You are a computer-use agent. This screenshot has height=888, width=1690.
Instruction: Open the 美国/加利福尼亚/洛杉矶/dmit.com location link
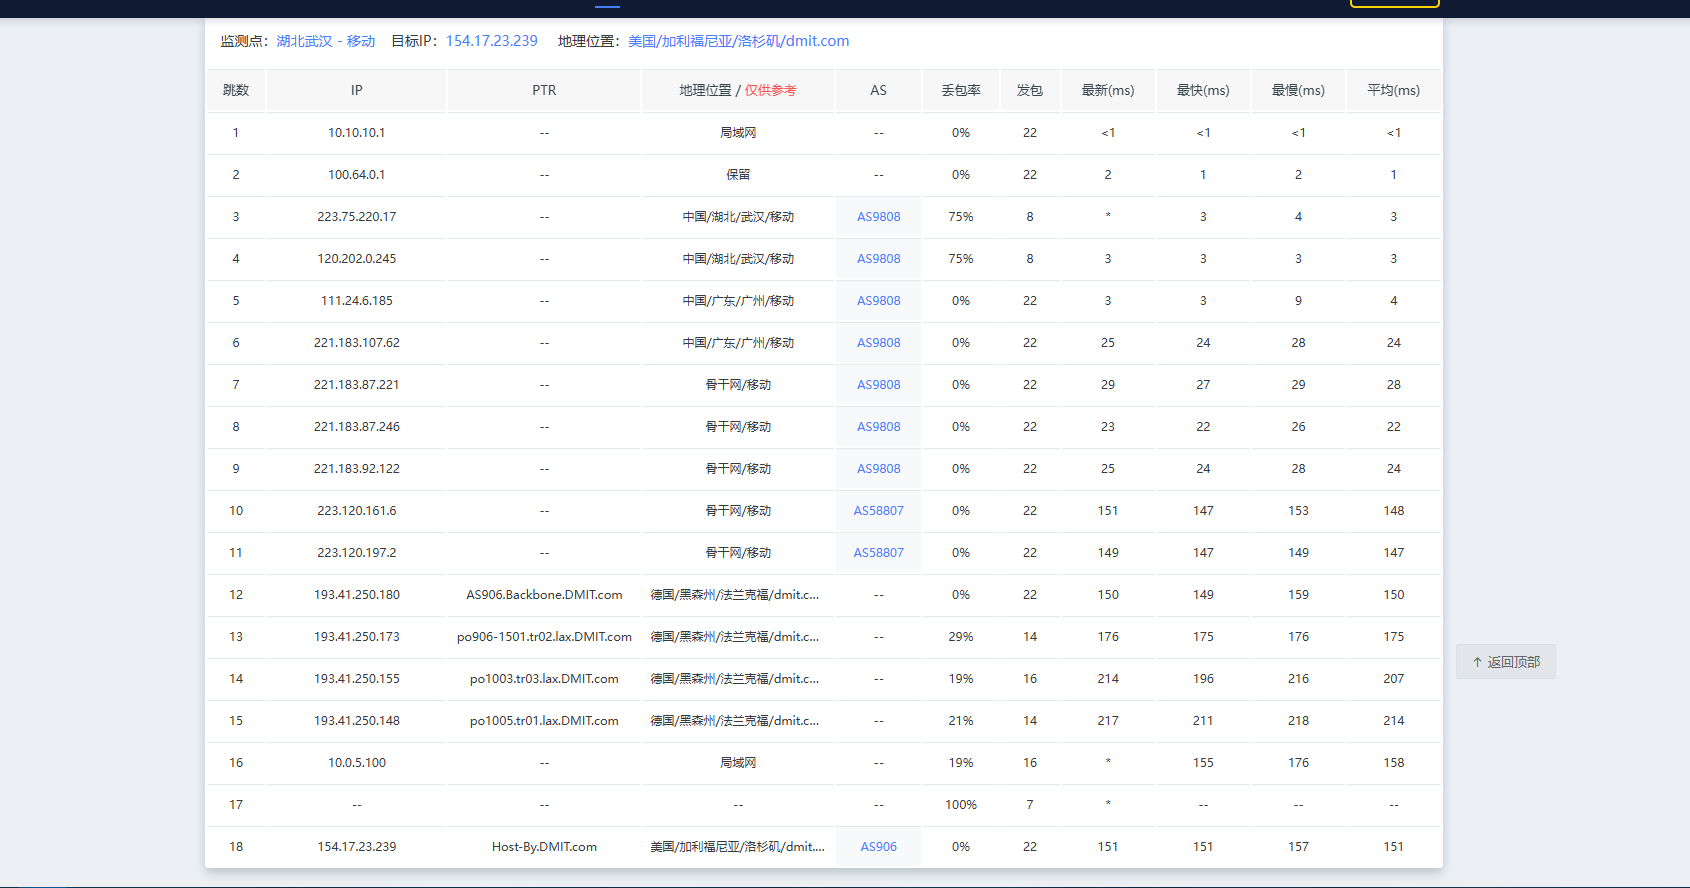point(739,41)
